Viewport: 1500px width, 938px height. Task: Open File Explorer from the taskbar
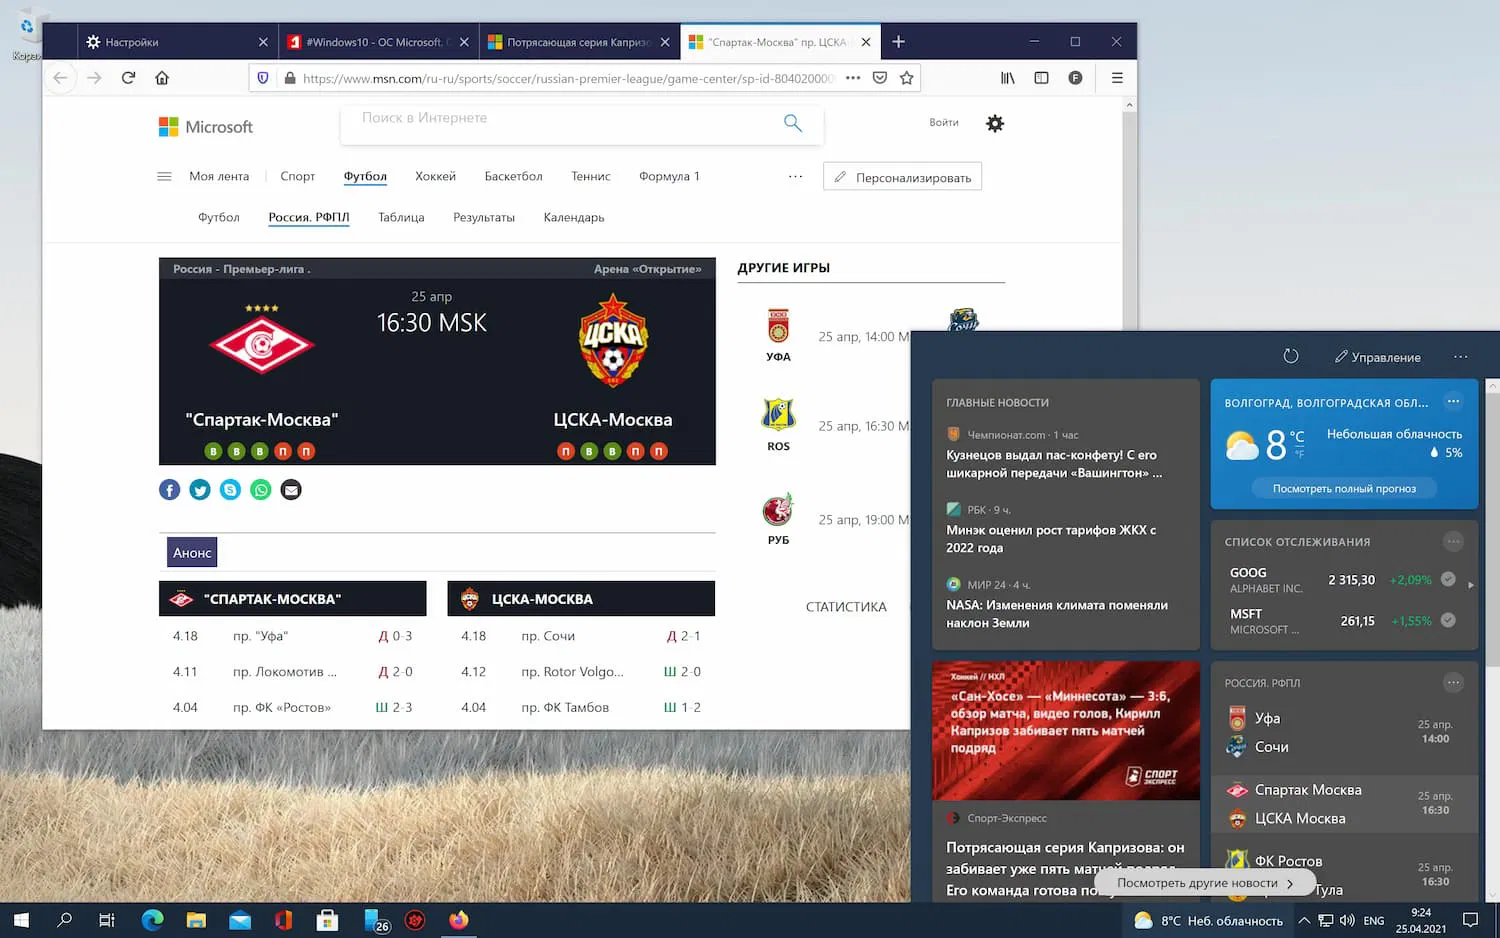[x=196, y=920]
